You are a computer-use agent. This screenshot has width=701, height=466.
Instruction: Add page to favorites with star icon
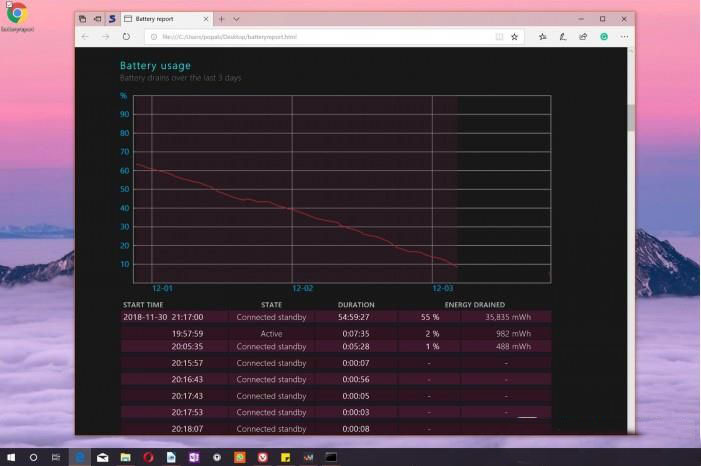pyautogui.click(x=515, y=36)
